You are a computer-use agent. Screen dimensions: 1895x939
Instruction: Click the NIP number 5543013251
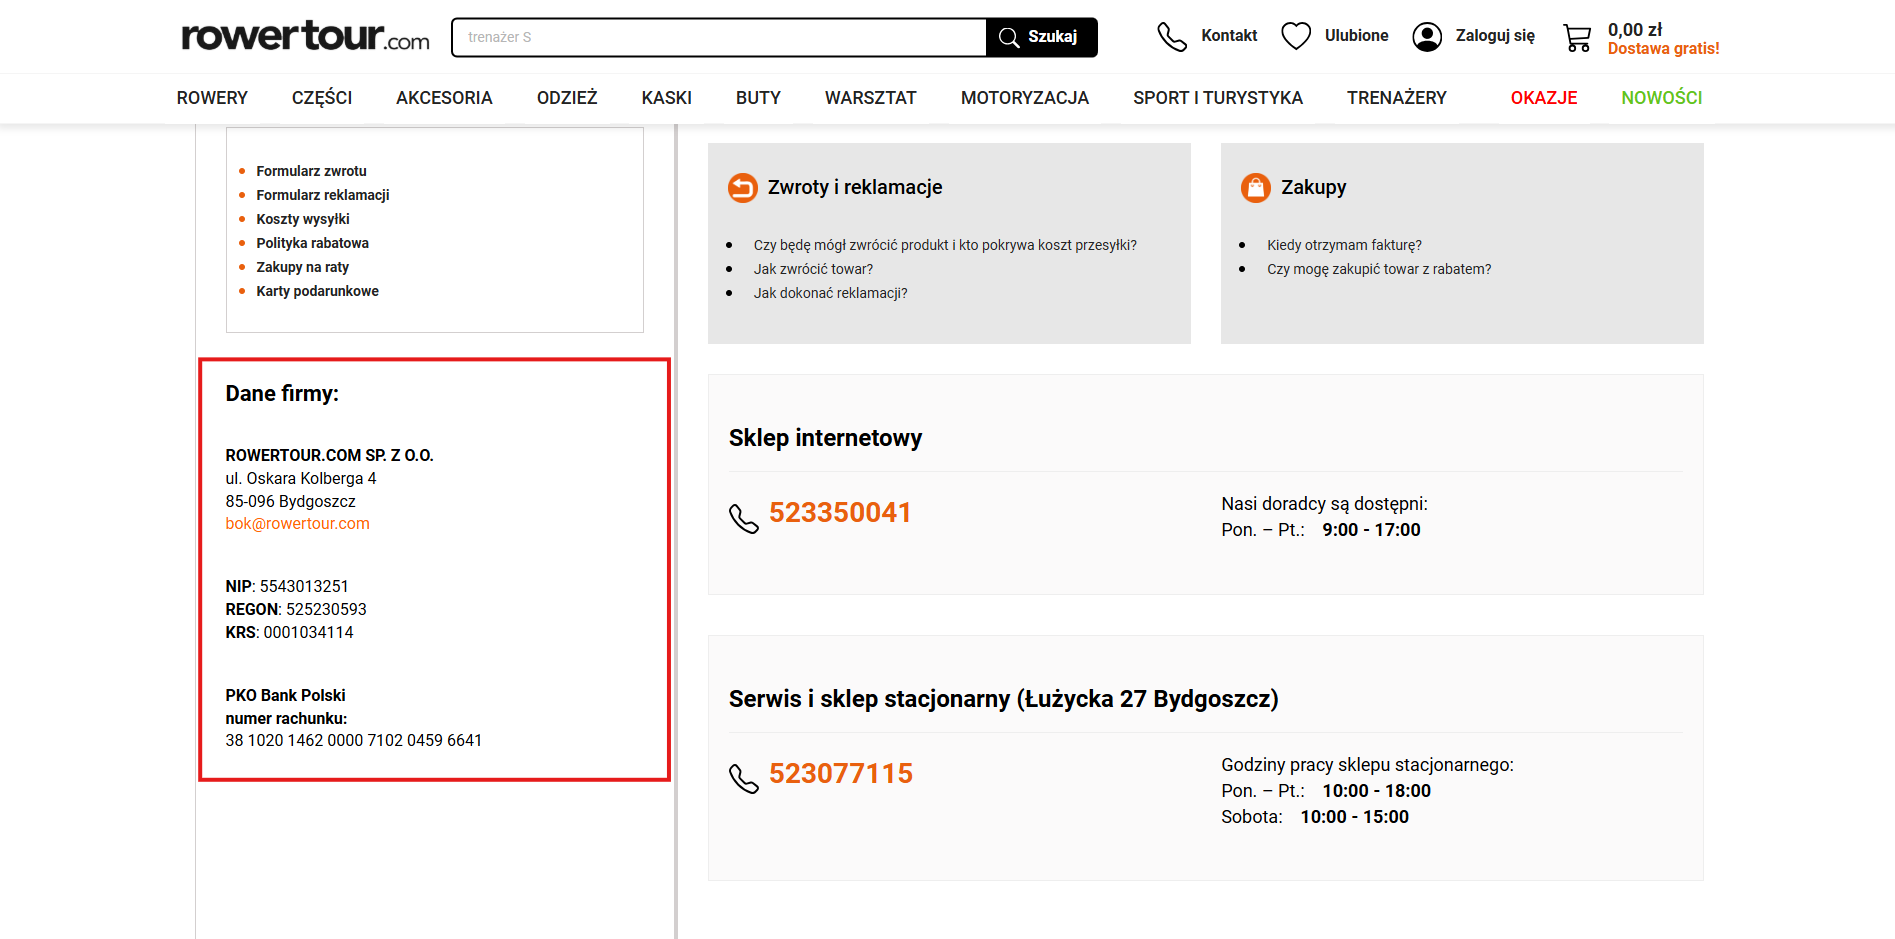point(304,587)
